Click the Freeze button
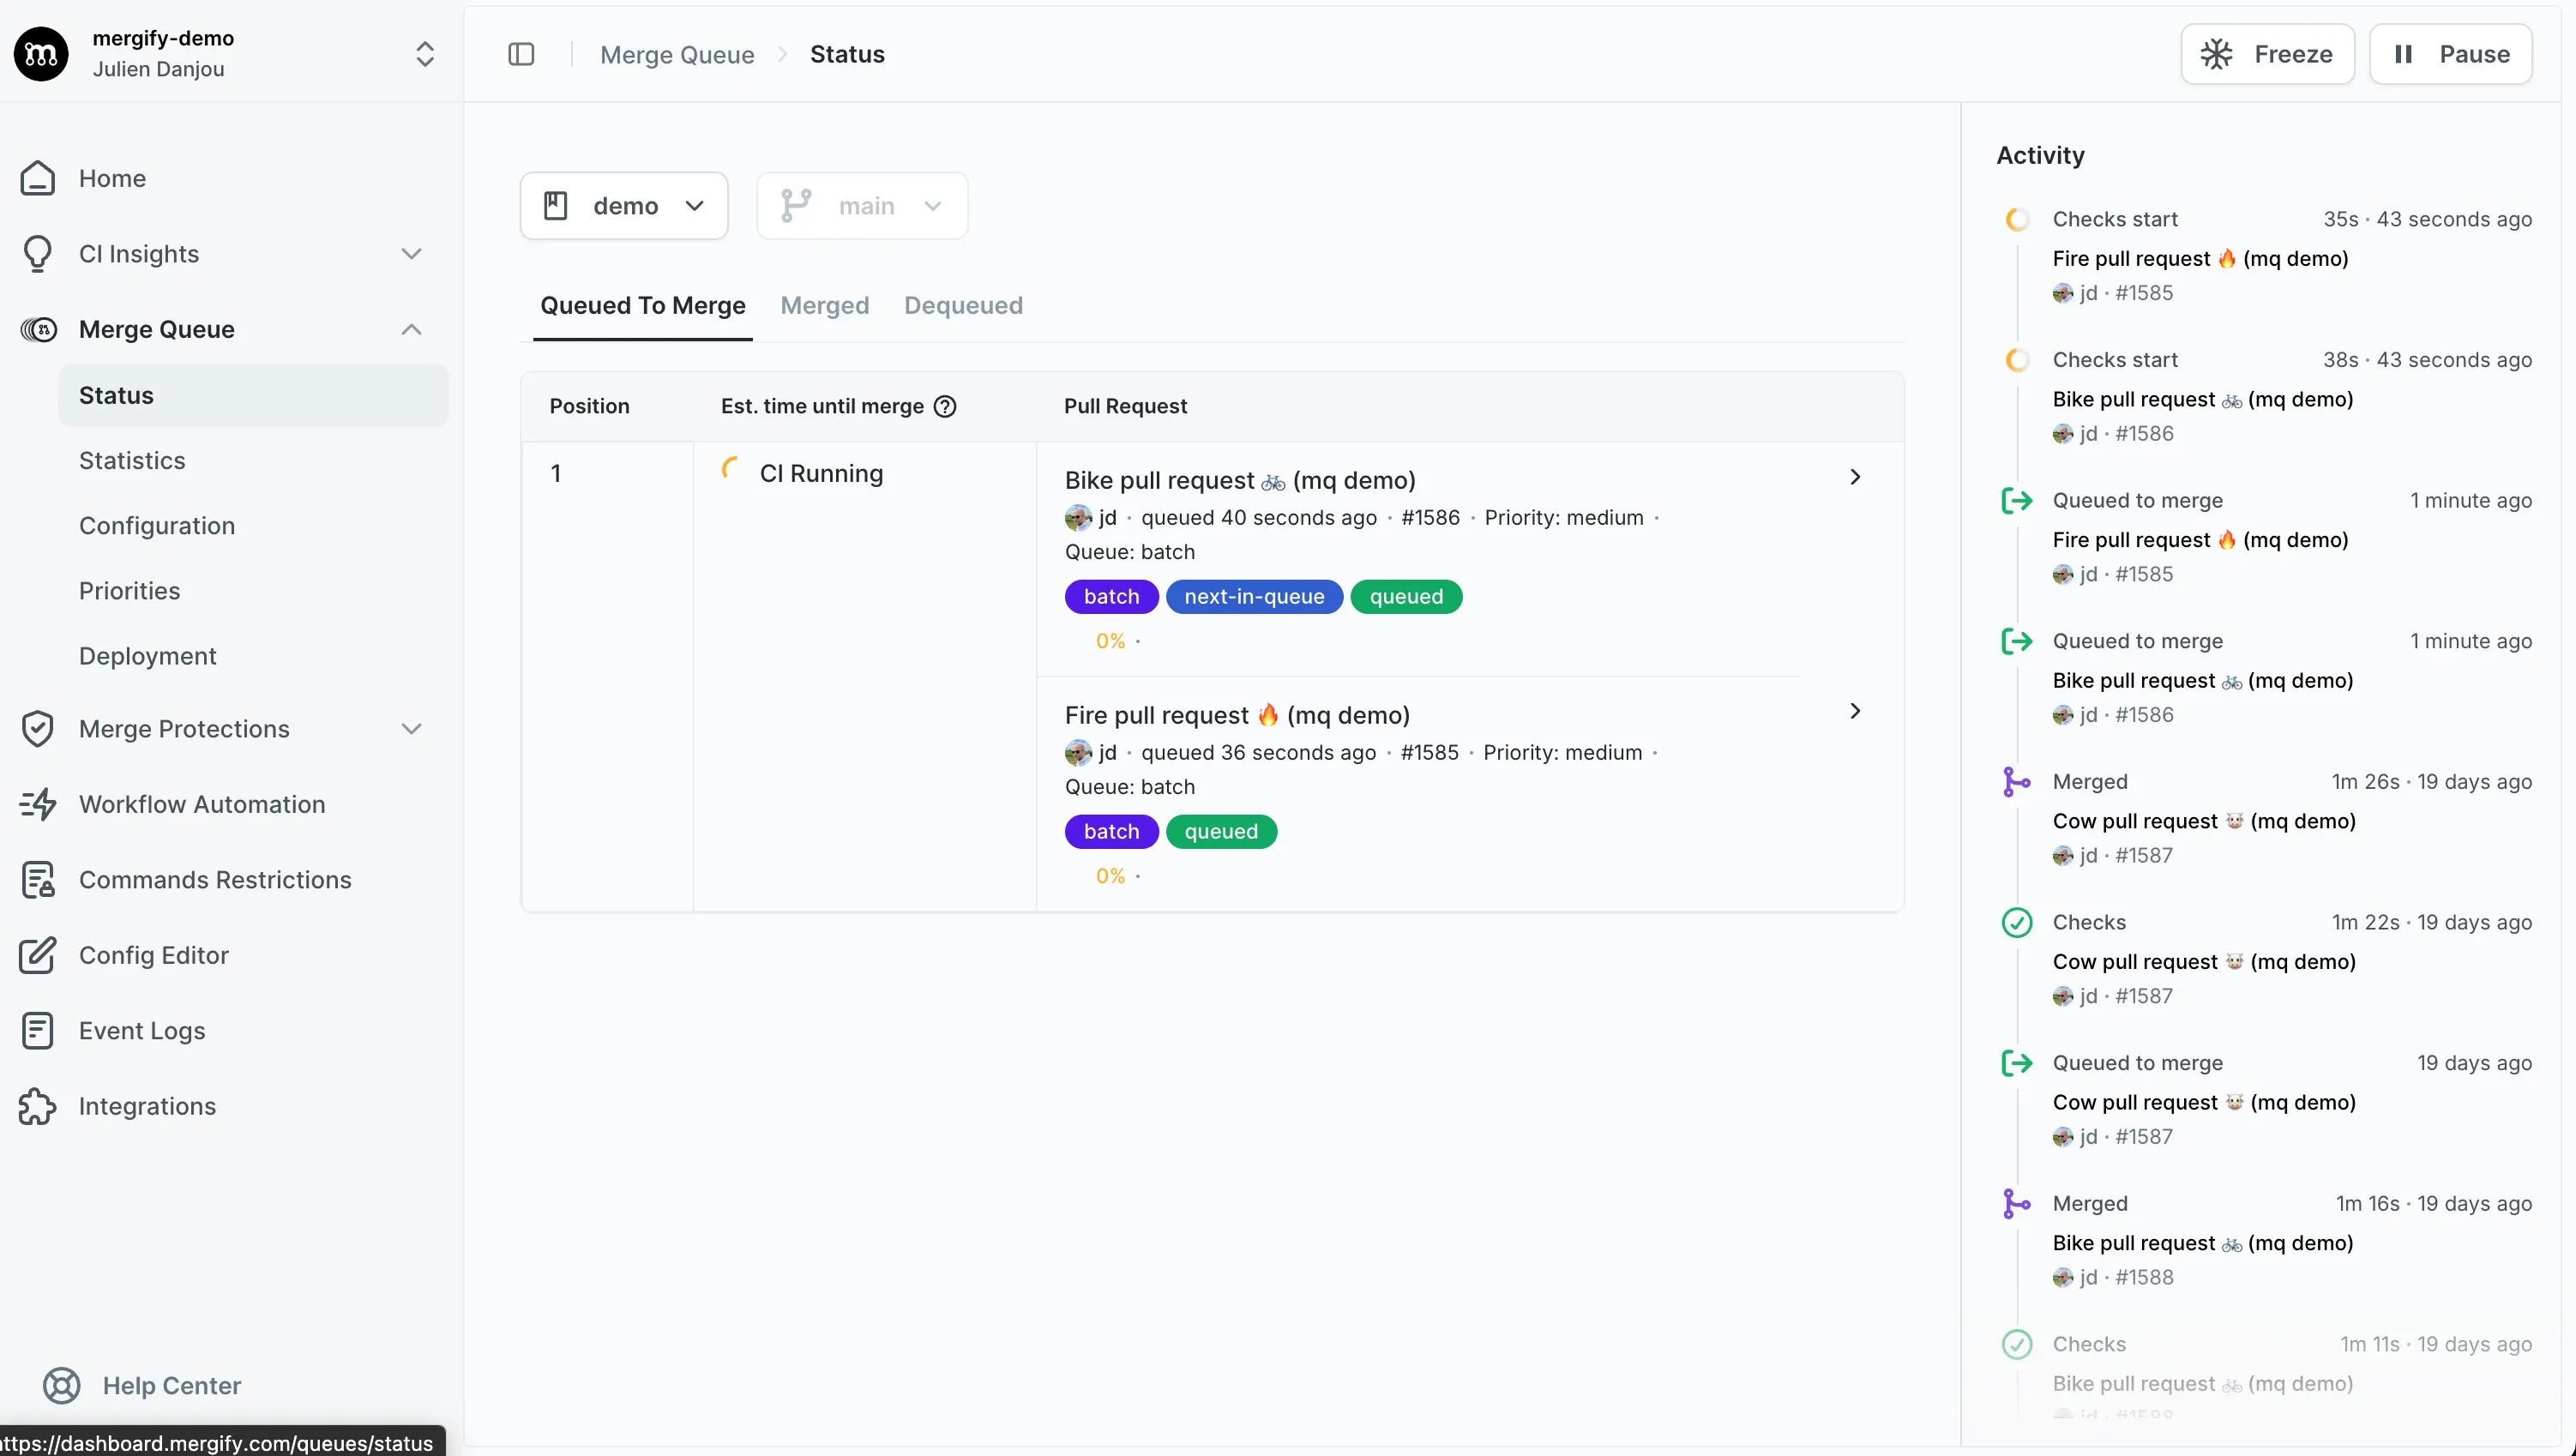The width and height of the screenshot is (2576, 1456). point(2267,54)
